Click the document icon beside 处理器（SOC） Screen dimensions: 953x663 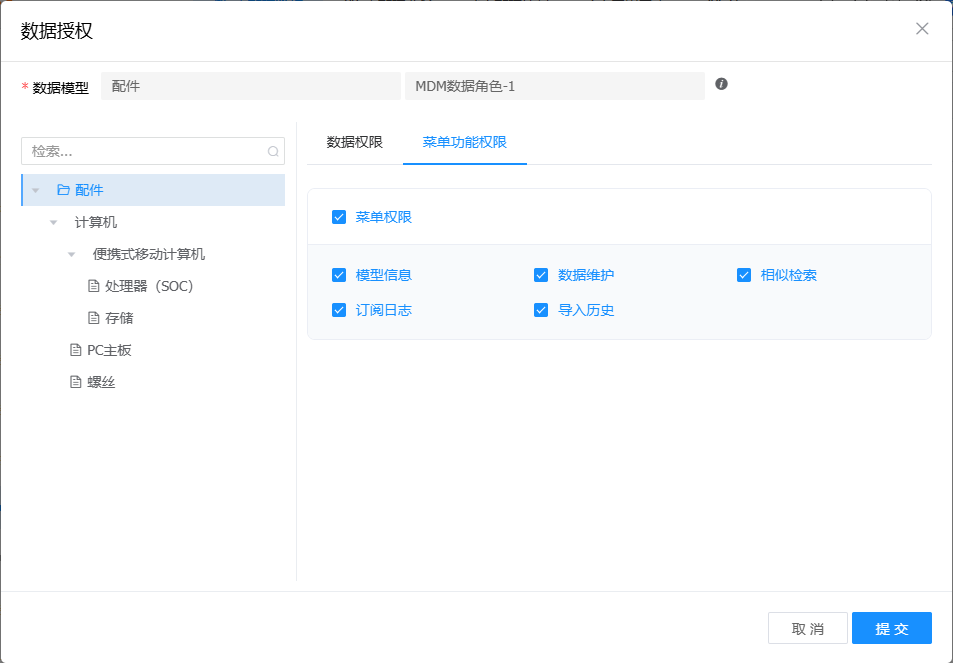(94, 286)
